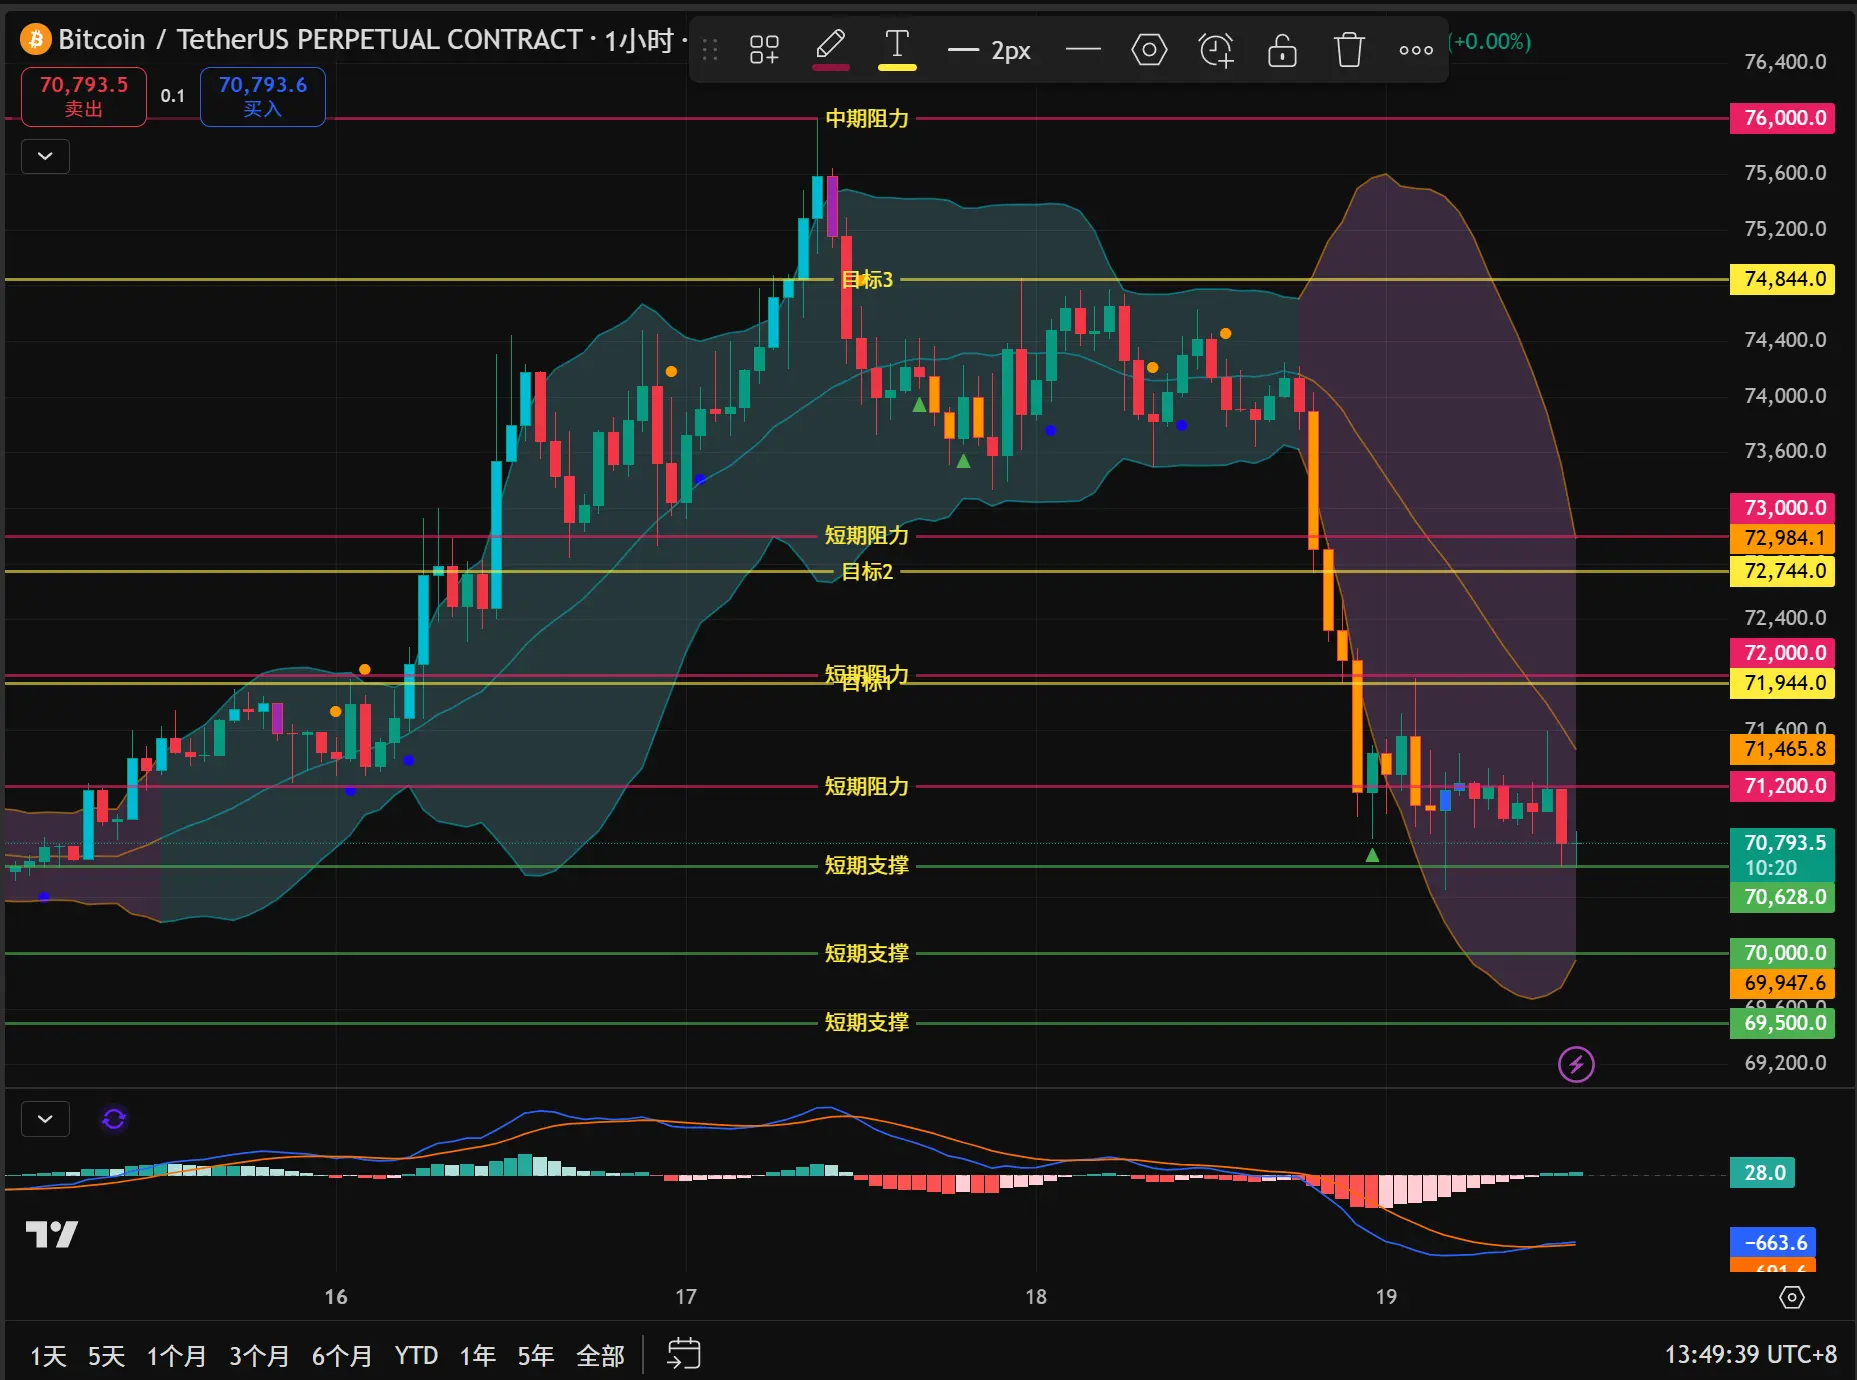Pick line color with the pencil icon
The width and height of the screenshot is (1857, 1380).
coord(831,49)
